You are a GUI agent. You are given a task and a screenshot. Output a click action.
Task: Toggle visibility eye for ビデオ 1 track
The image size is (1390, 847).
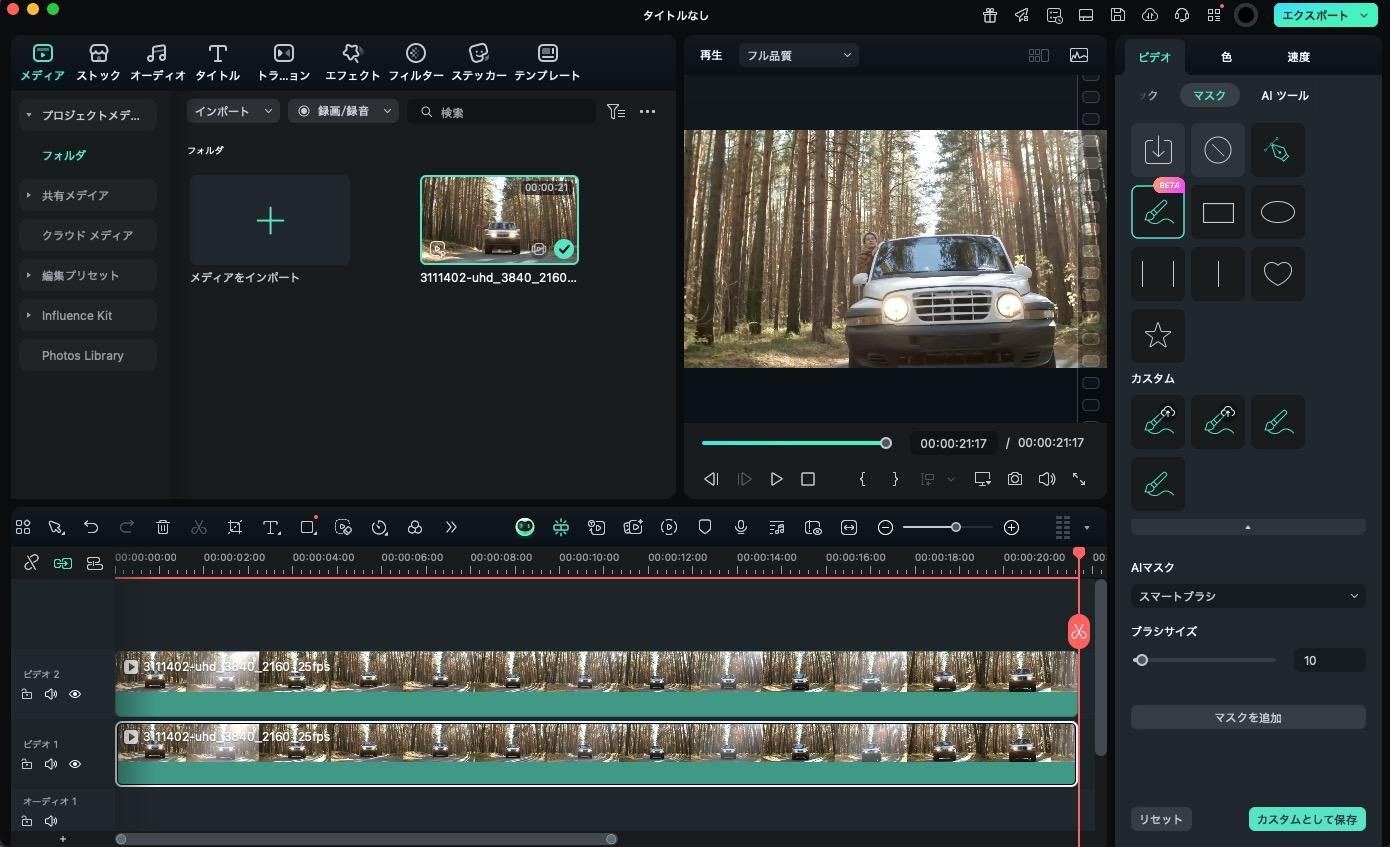(75, 764)
